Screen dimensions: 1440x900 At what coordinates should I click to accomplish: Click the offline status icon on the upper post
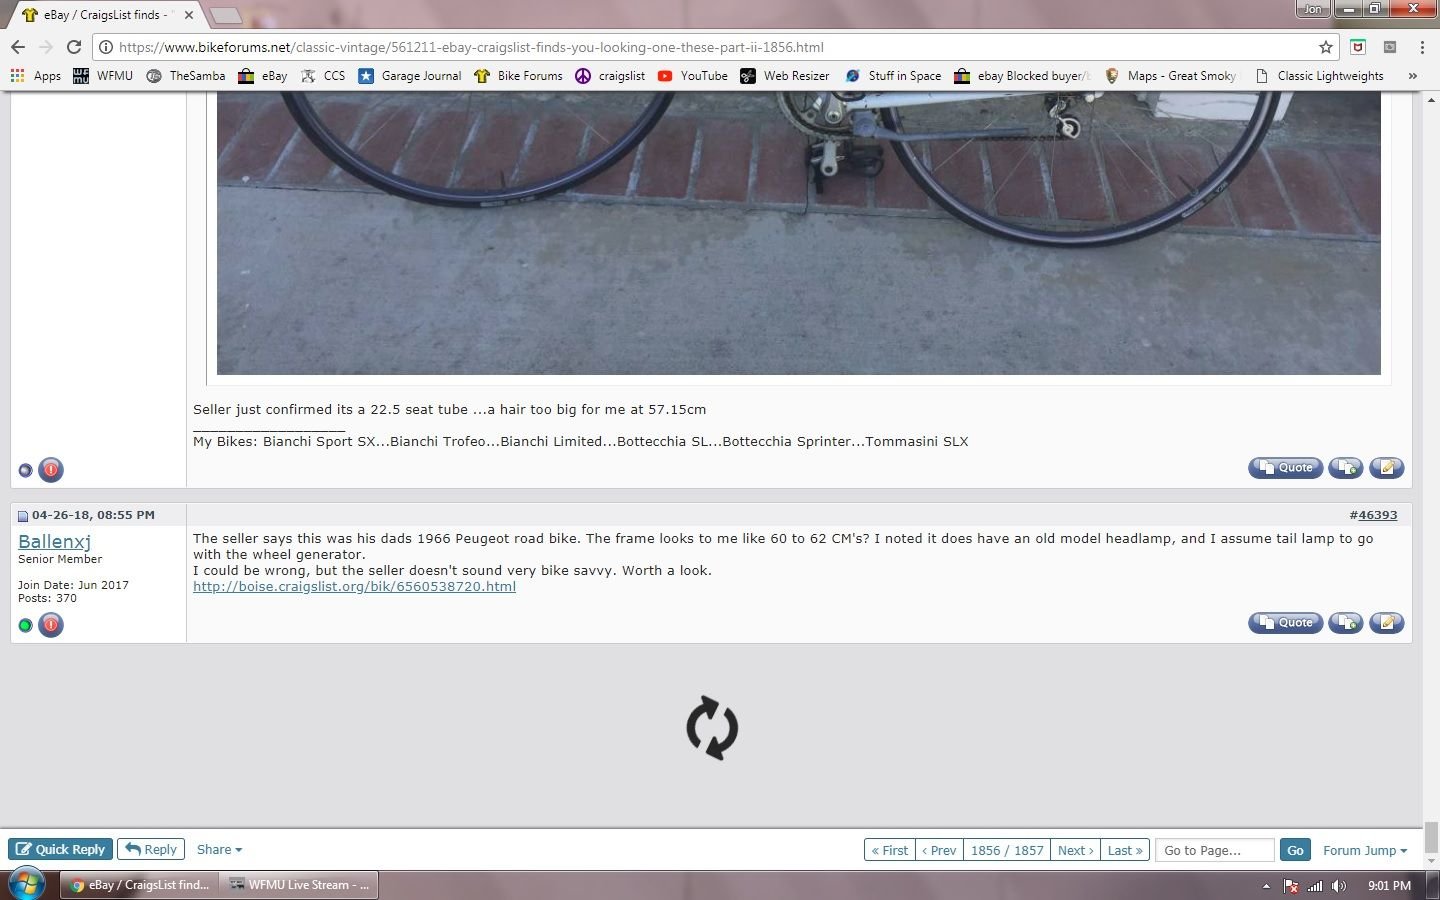pos(25,470)
